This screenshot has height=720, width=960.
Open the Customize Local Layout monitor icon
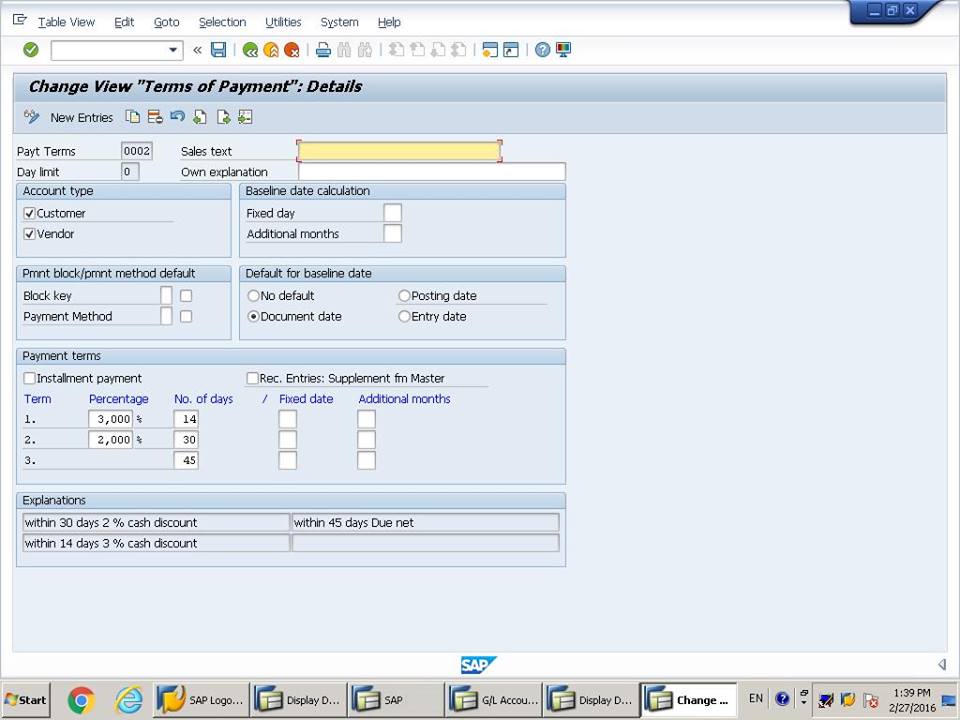(x=563, y=50)
